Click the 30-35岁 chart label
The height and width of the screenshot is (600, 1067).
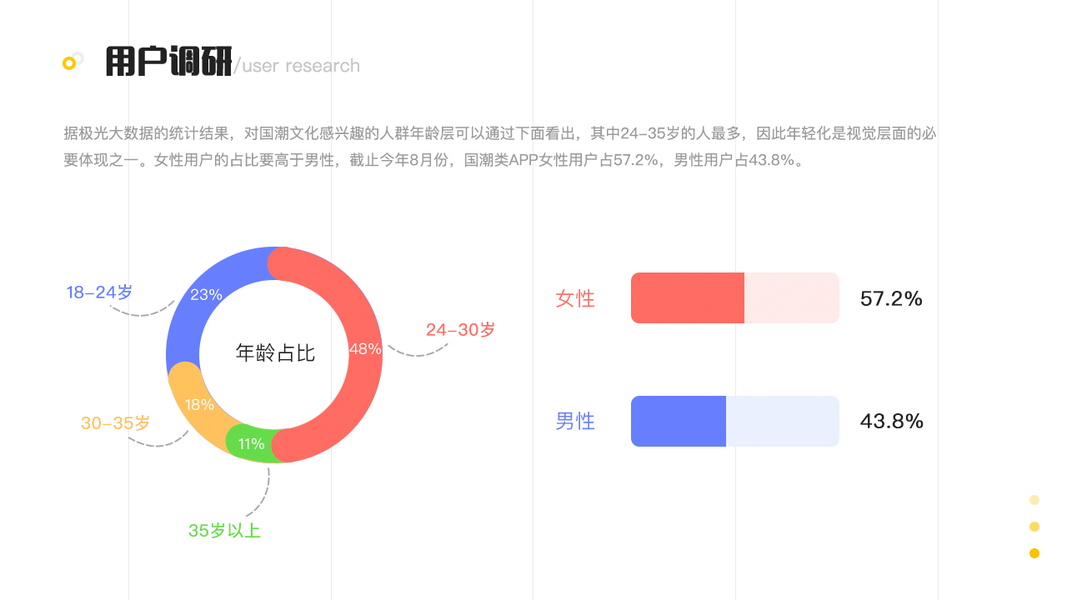coord(115,424)
